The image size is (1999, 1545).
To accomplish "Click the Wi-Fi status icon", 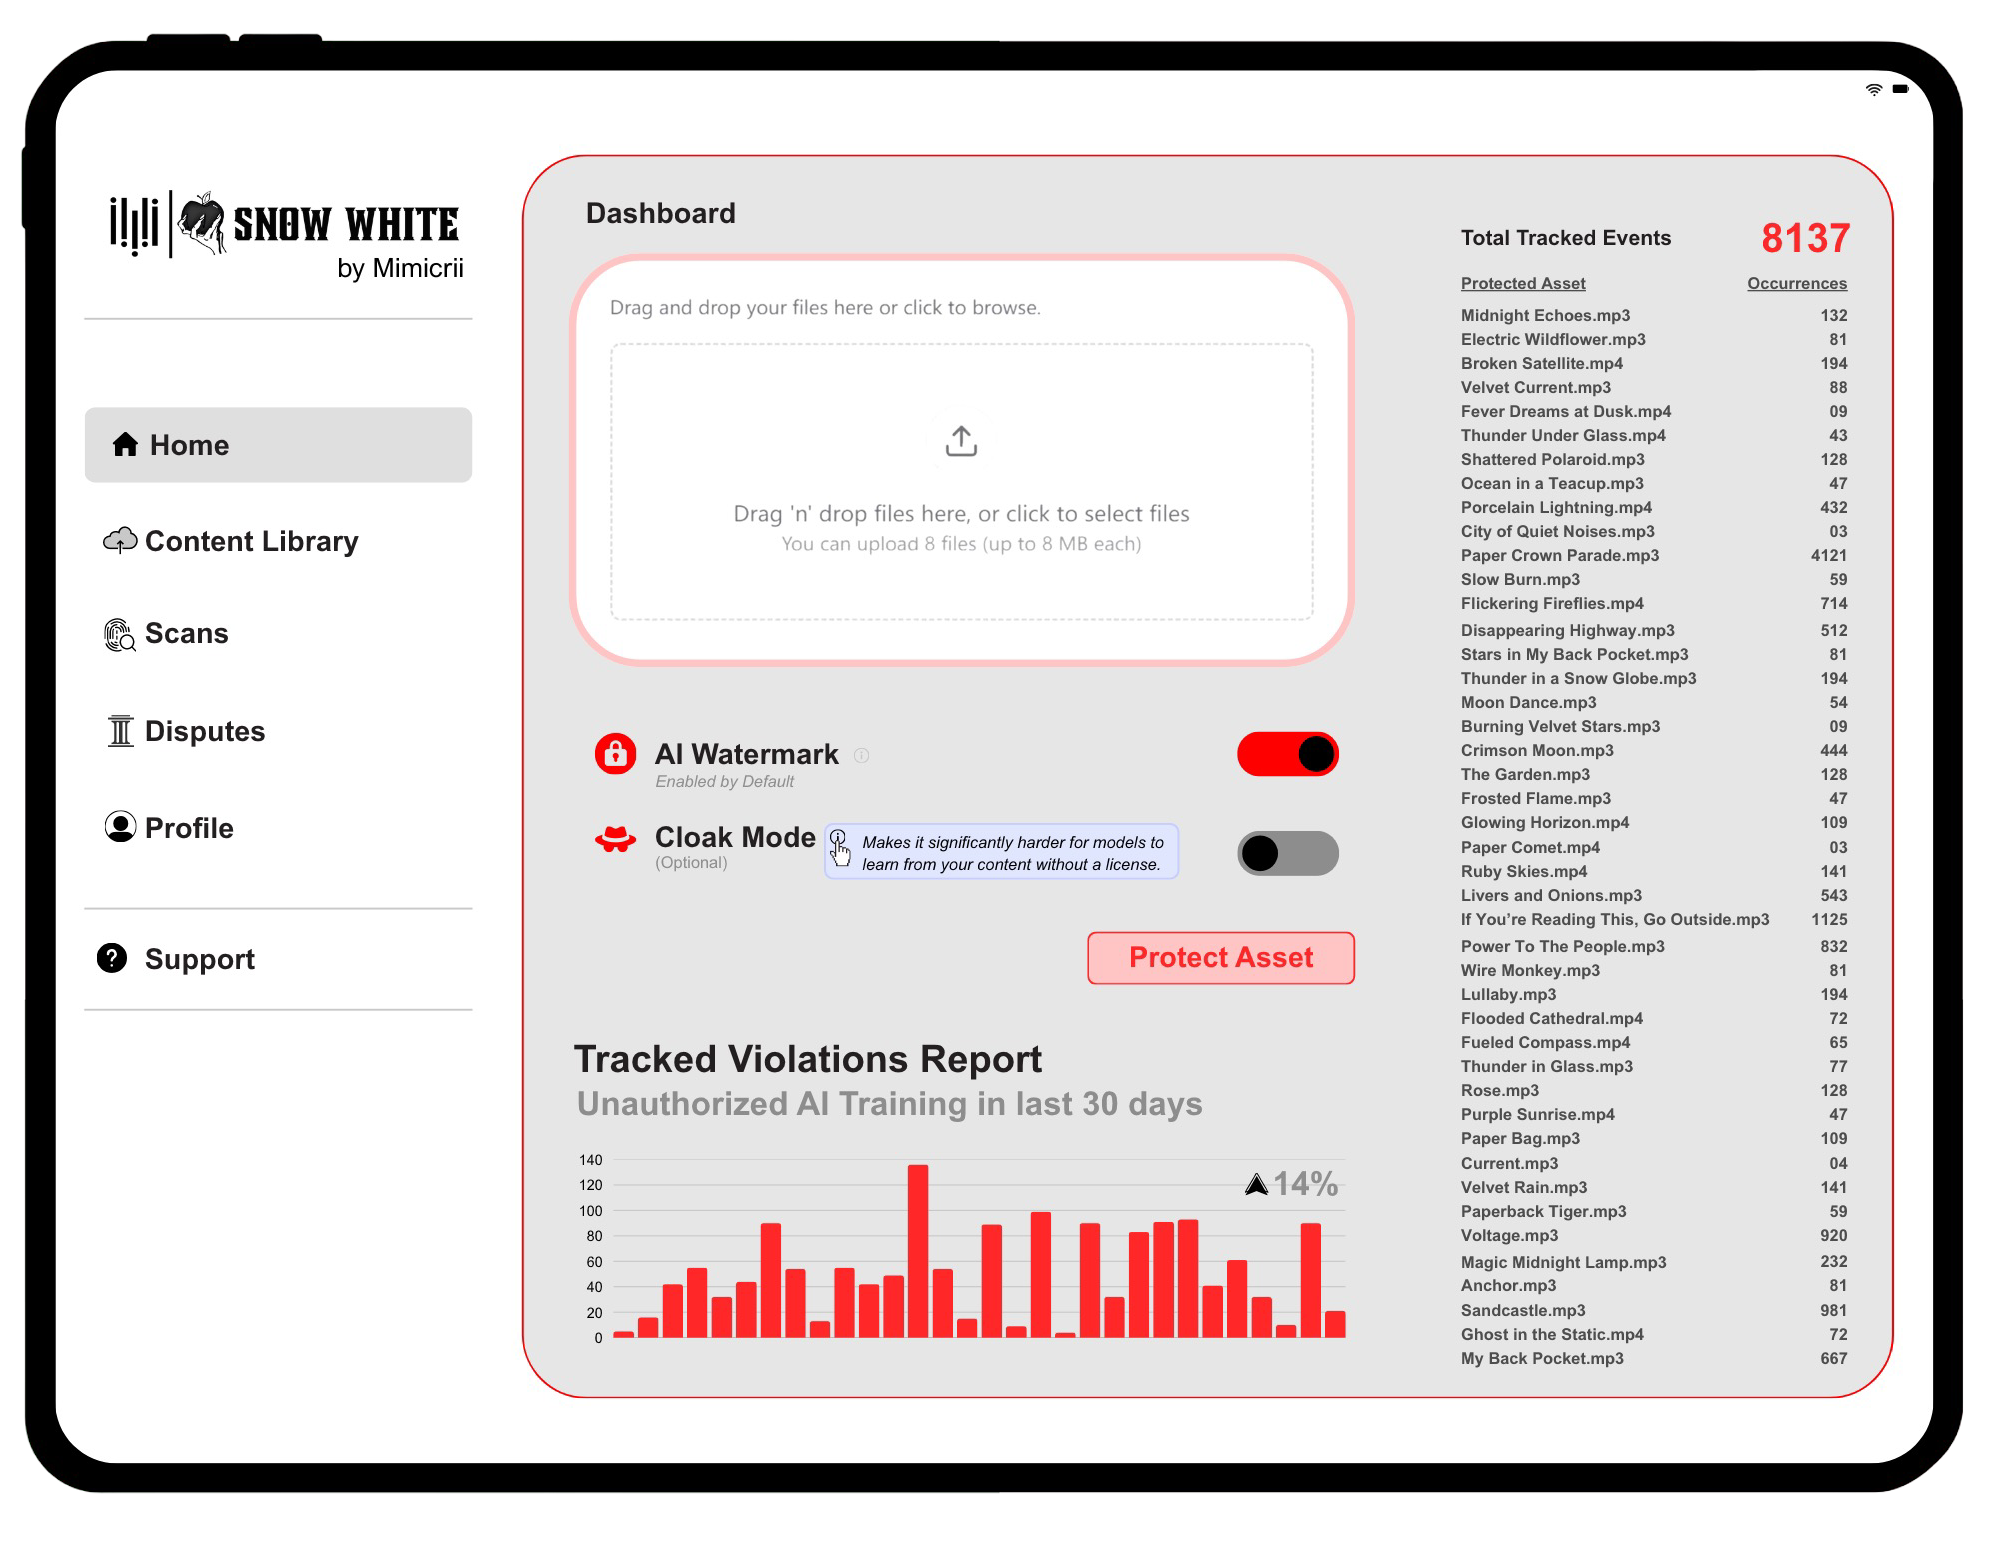I will click(x=1874, y=89).
